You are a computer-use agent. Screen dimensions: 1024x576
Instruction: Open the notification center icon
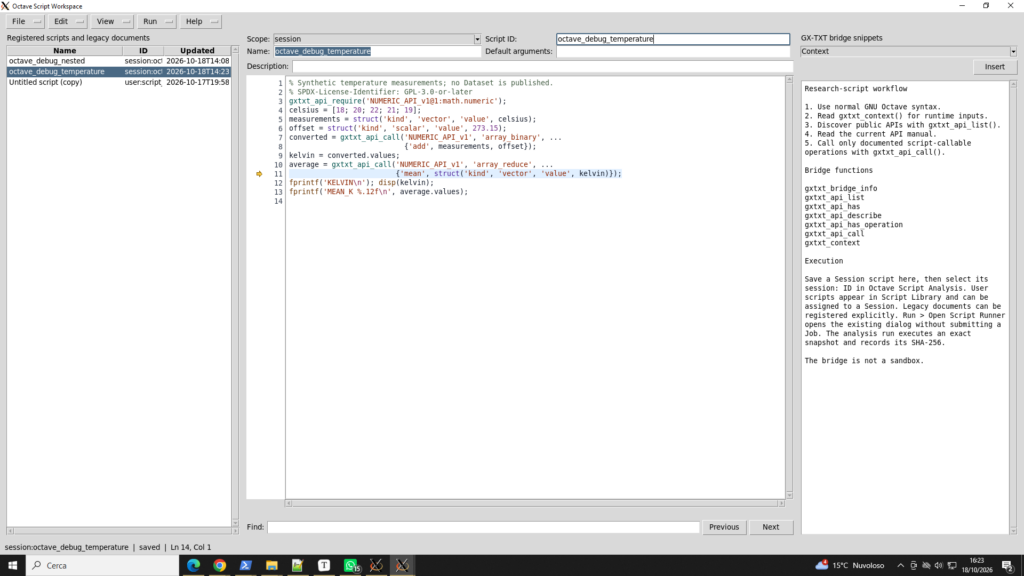click(x=1008, y=566)
